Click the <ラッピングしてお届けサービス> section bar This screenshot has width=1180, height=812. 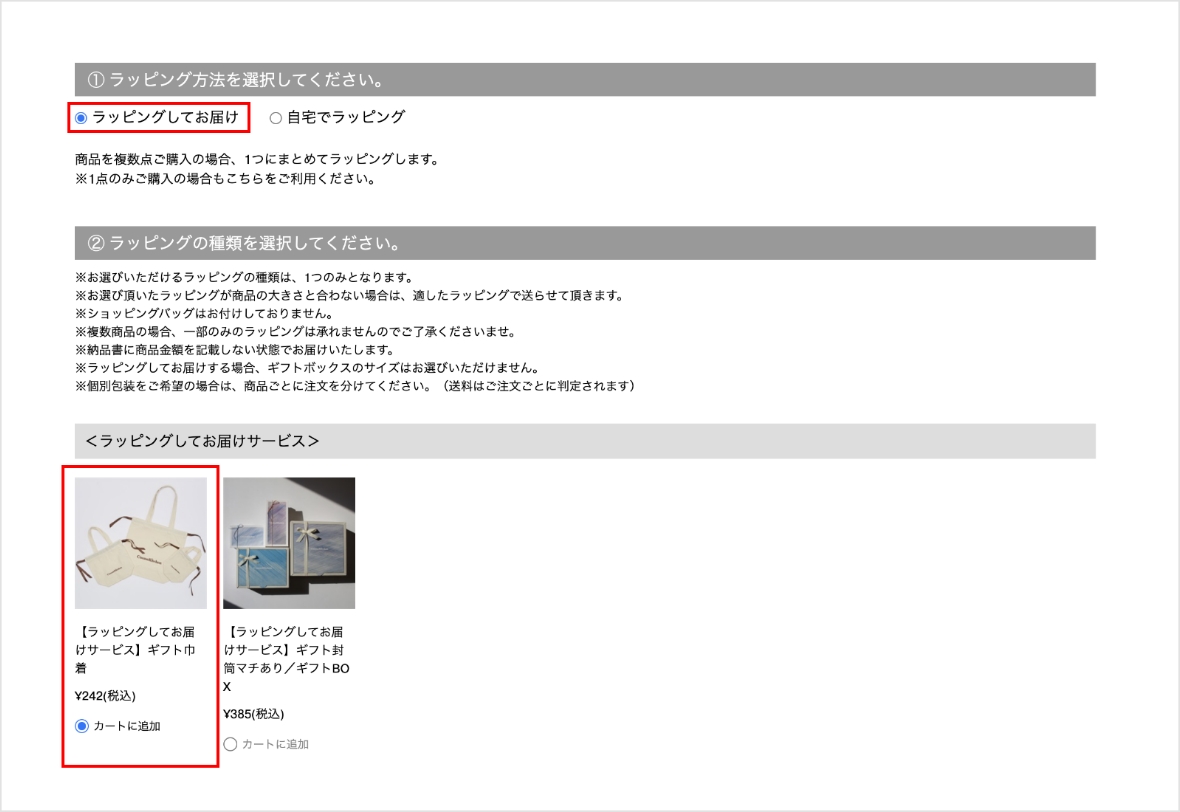click(585, 441)
